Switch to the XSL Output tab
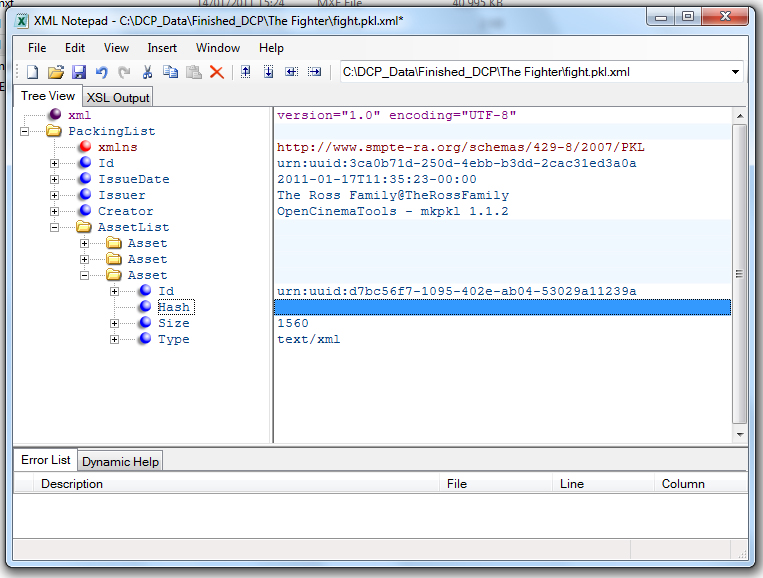 click(118, 98)
